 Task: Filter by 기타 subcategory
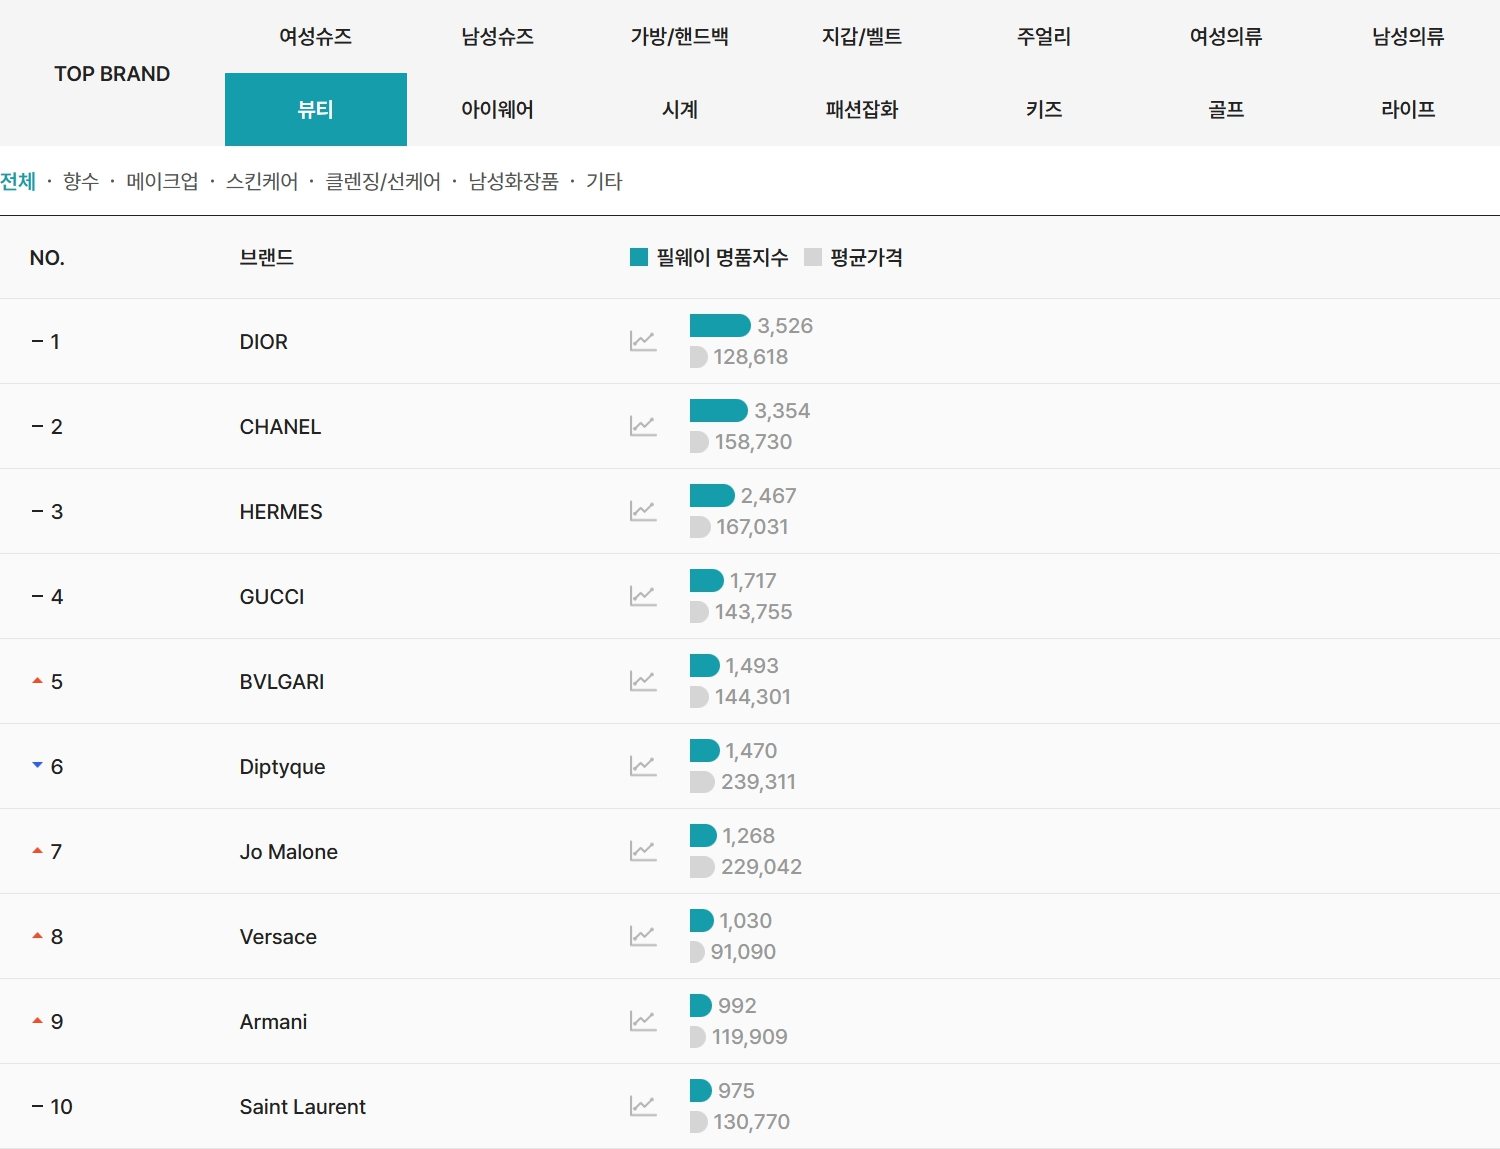point(604,181)
